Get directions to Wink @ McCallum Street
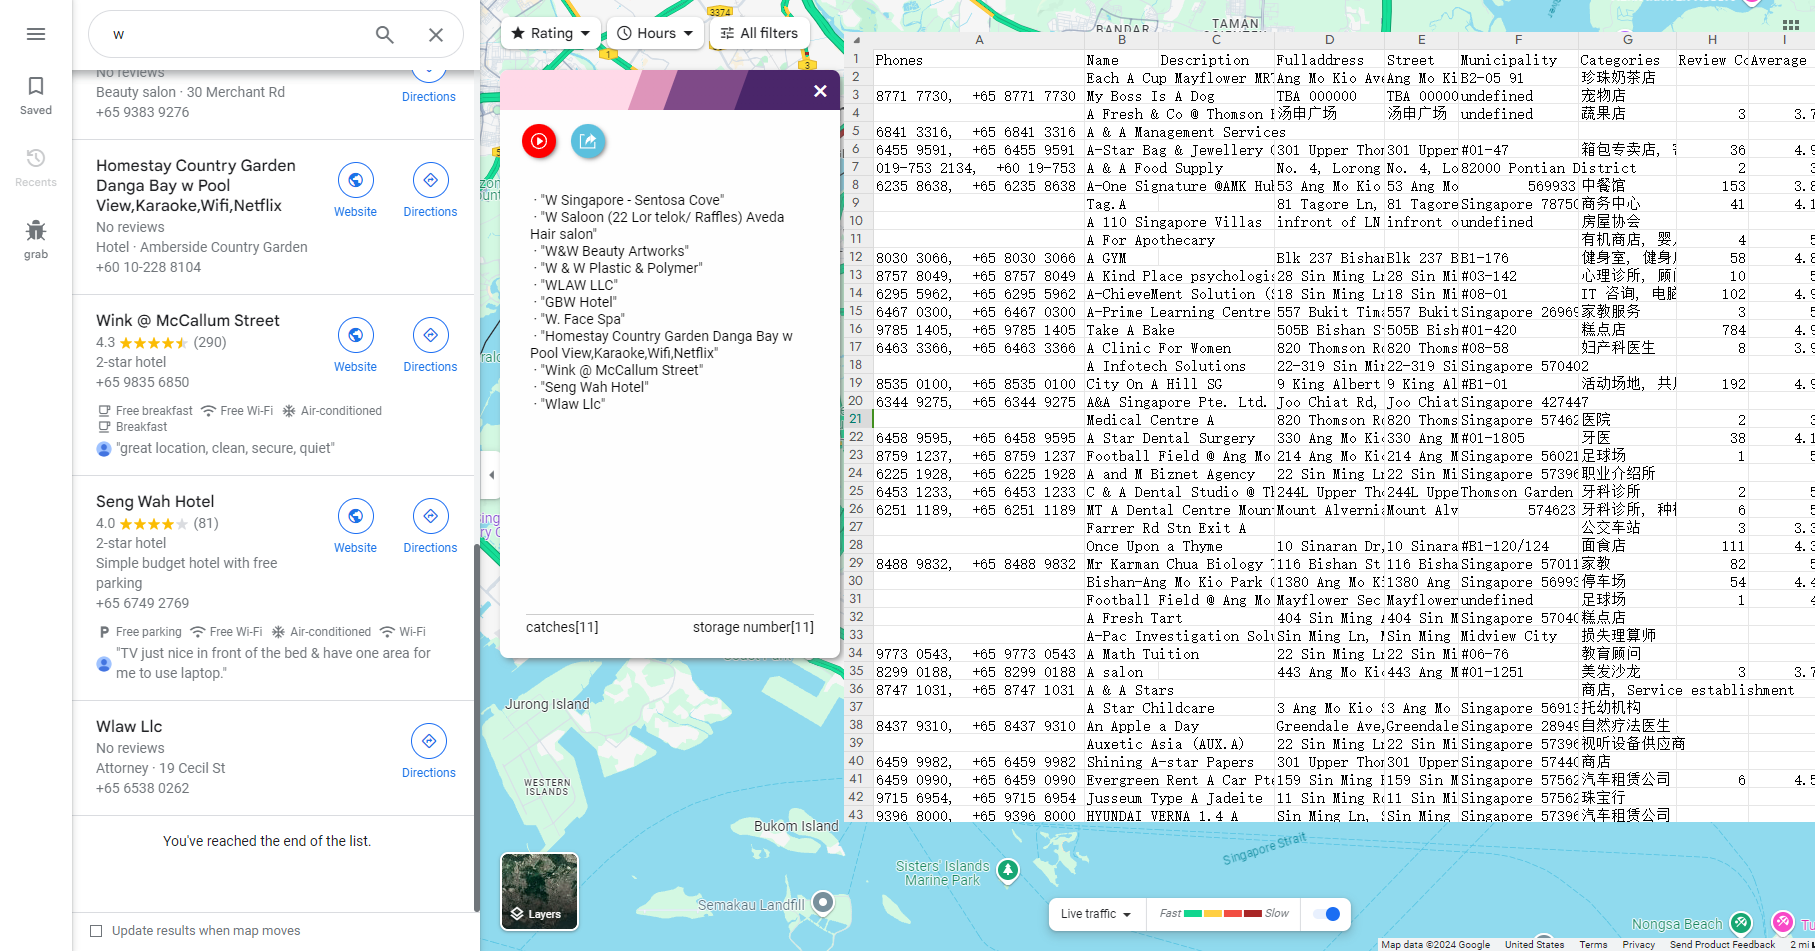The image size is (1815, 951). (x=430, y=345)
